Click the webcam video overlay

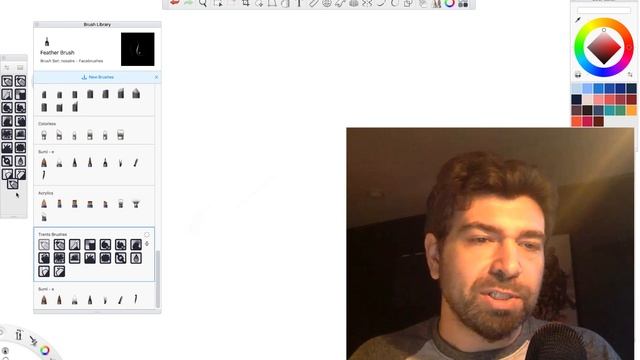pos(490,244)
